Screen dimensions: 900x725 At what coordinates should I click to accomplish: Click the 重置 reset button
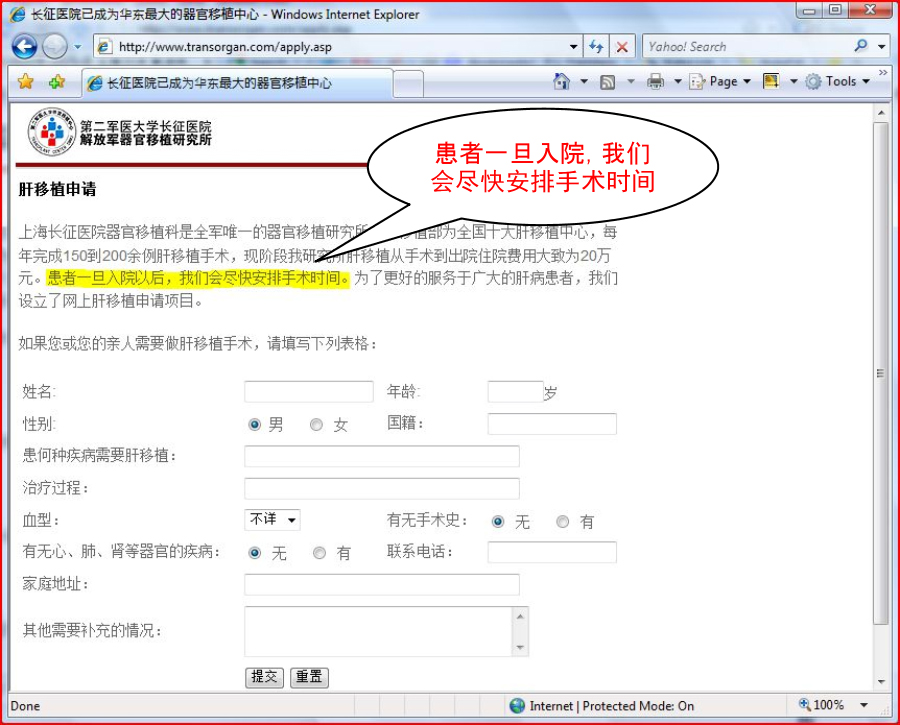pyautogui.click(x=309, y=677)
